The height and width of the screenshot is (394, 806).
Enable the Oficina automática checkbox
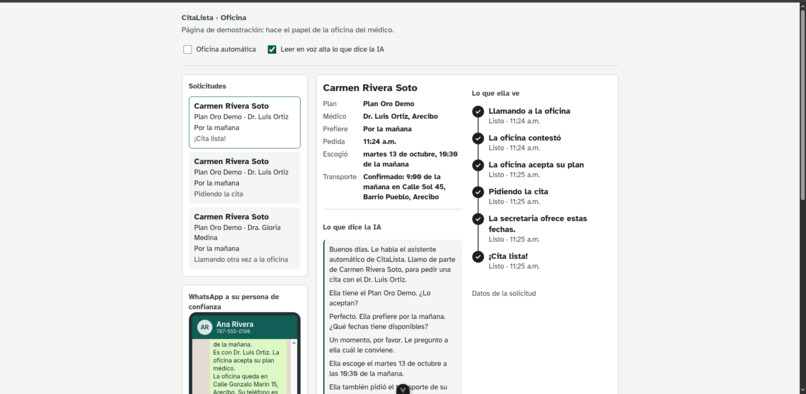point(188,49)
